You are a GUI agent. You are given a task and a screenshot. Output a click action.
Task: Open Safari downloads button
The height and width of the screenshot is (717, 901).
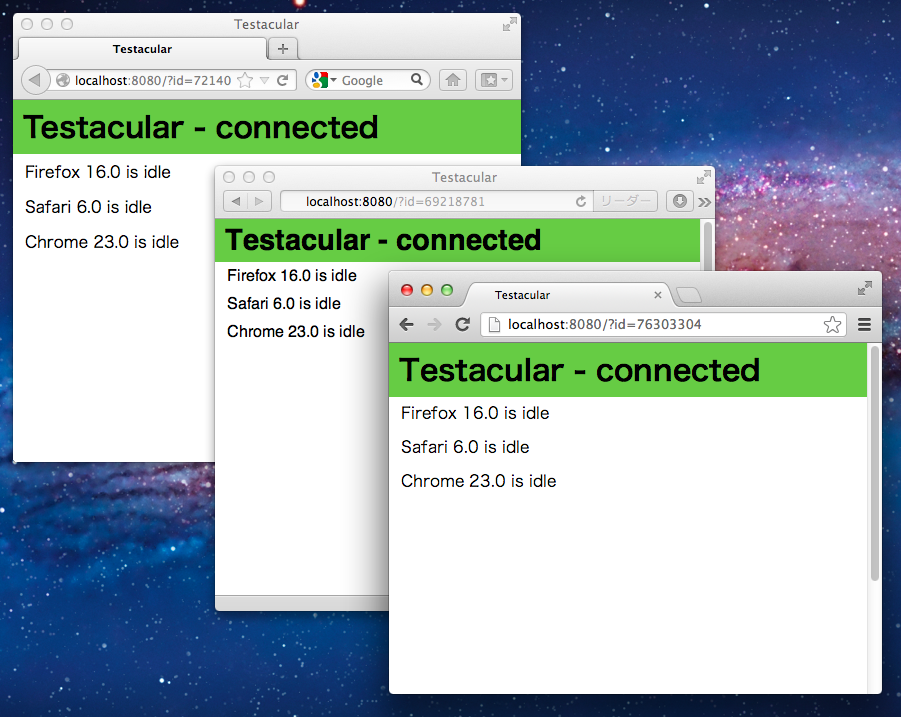(x=679, y=201)
